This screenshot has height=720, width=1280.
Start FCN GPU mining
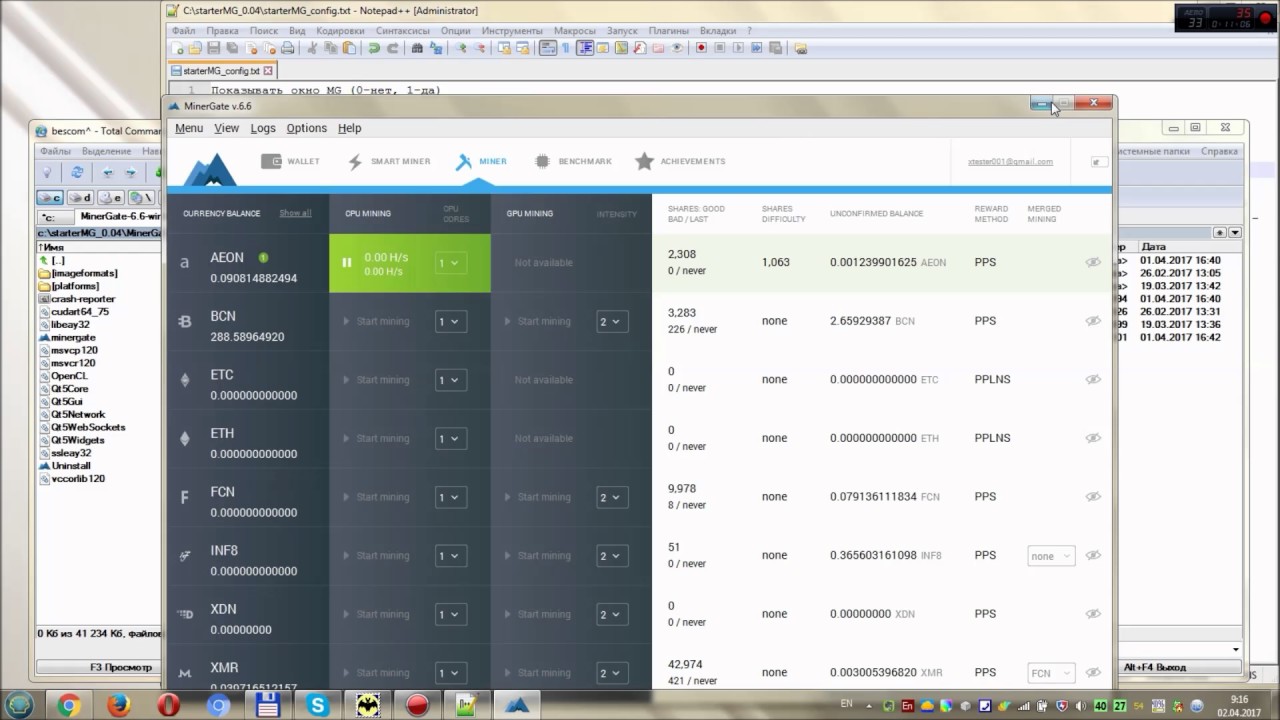537,497
